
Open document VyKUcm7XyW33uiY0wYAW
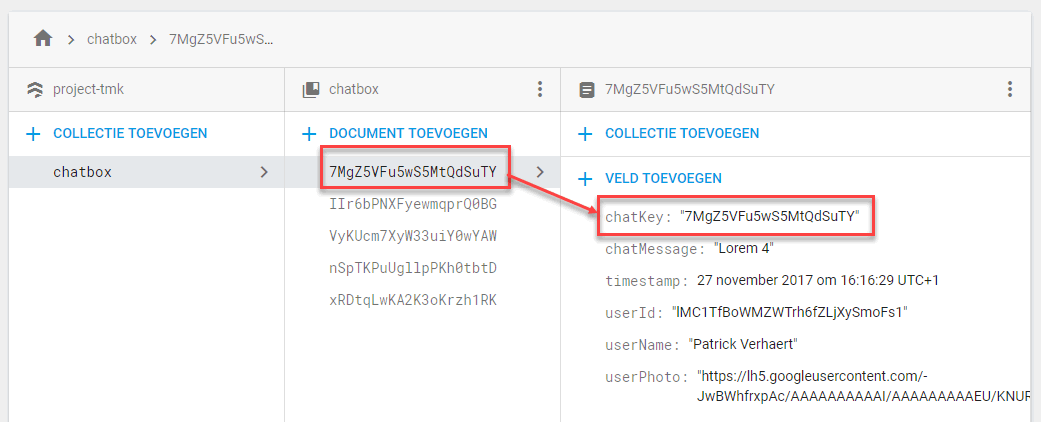412,236
